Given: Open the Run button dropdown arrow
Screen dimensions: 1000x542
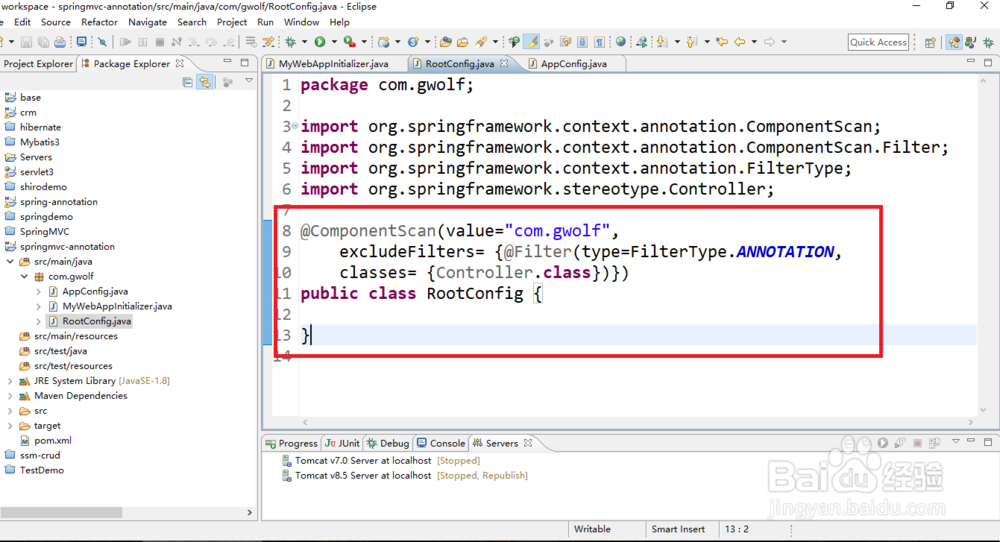Looking at the screenshot, I should tap(333, 42).
